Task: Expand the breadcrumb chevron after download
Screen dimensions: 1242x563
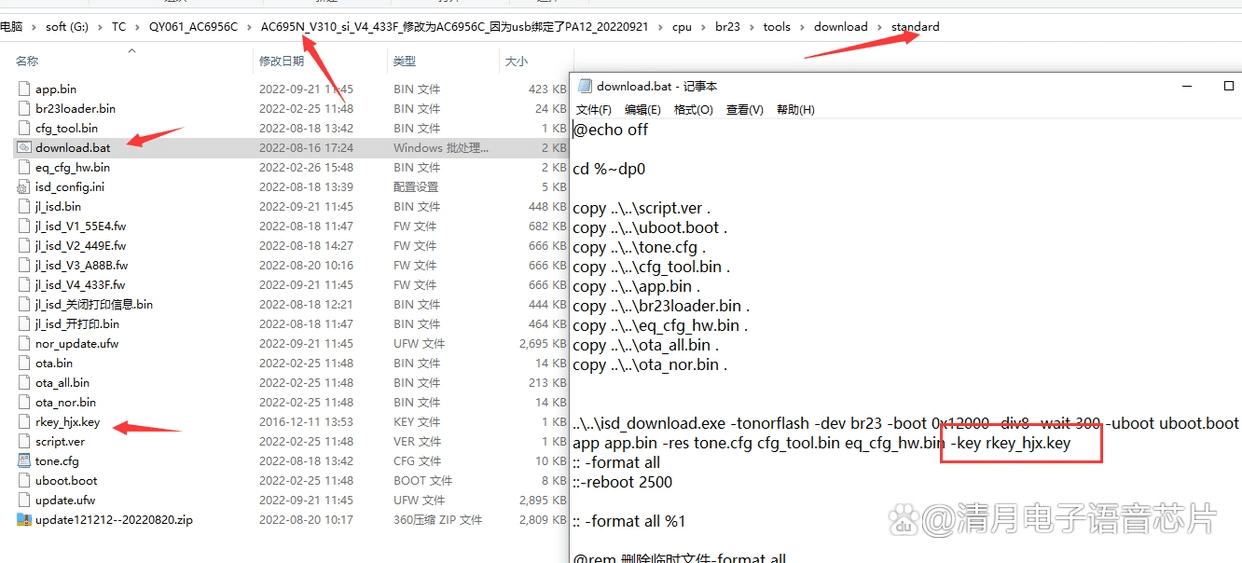Action: (879, 27)
